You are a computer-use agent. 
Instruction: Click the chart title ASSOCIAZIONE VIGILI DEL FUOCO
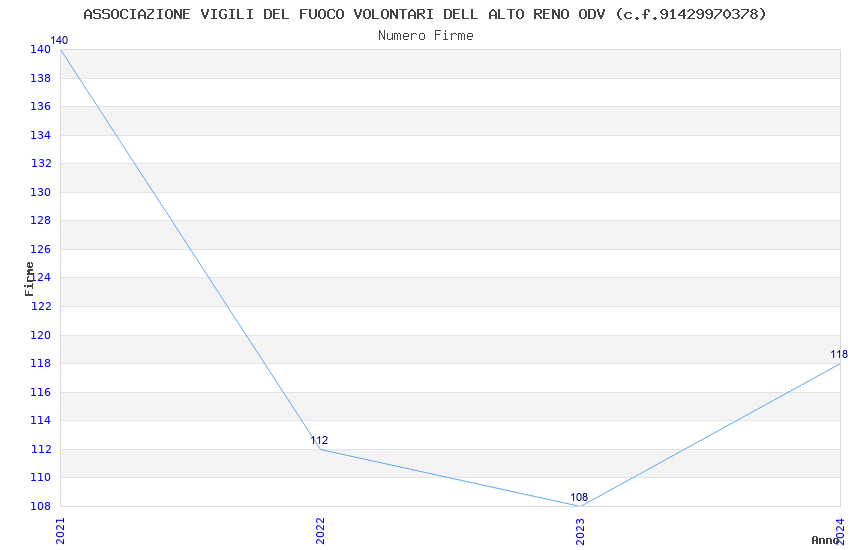point(425,14)
